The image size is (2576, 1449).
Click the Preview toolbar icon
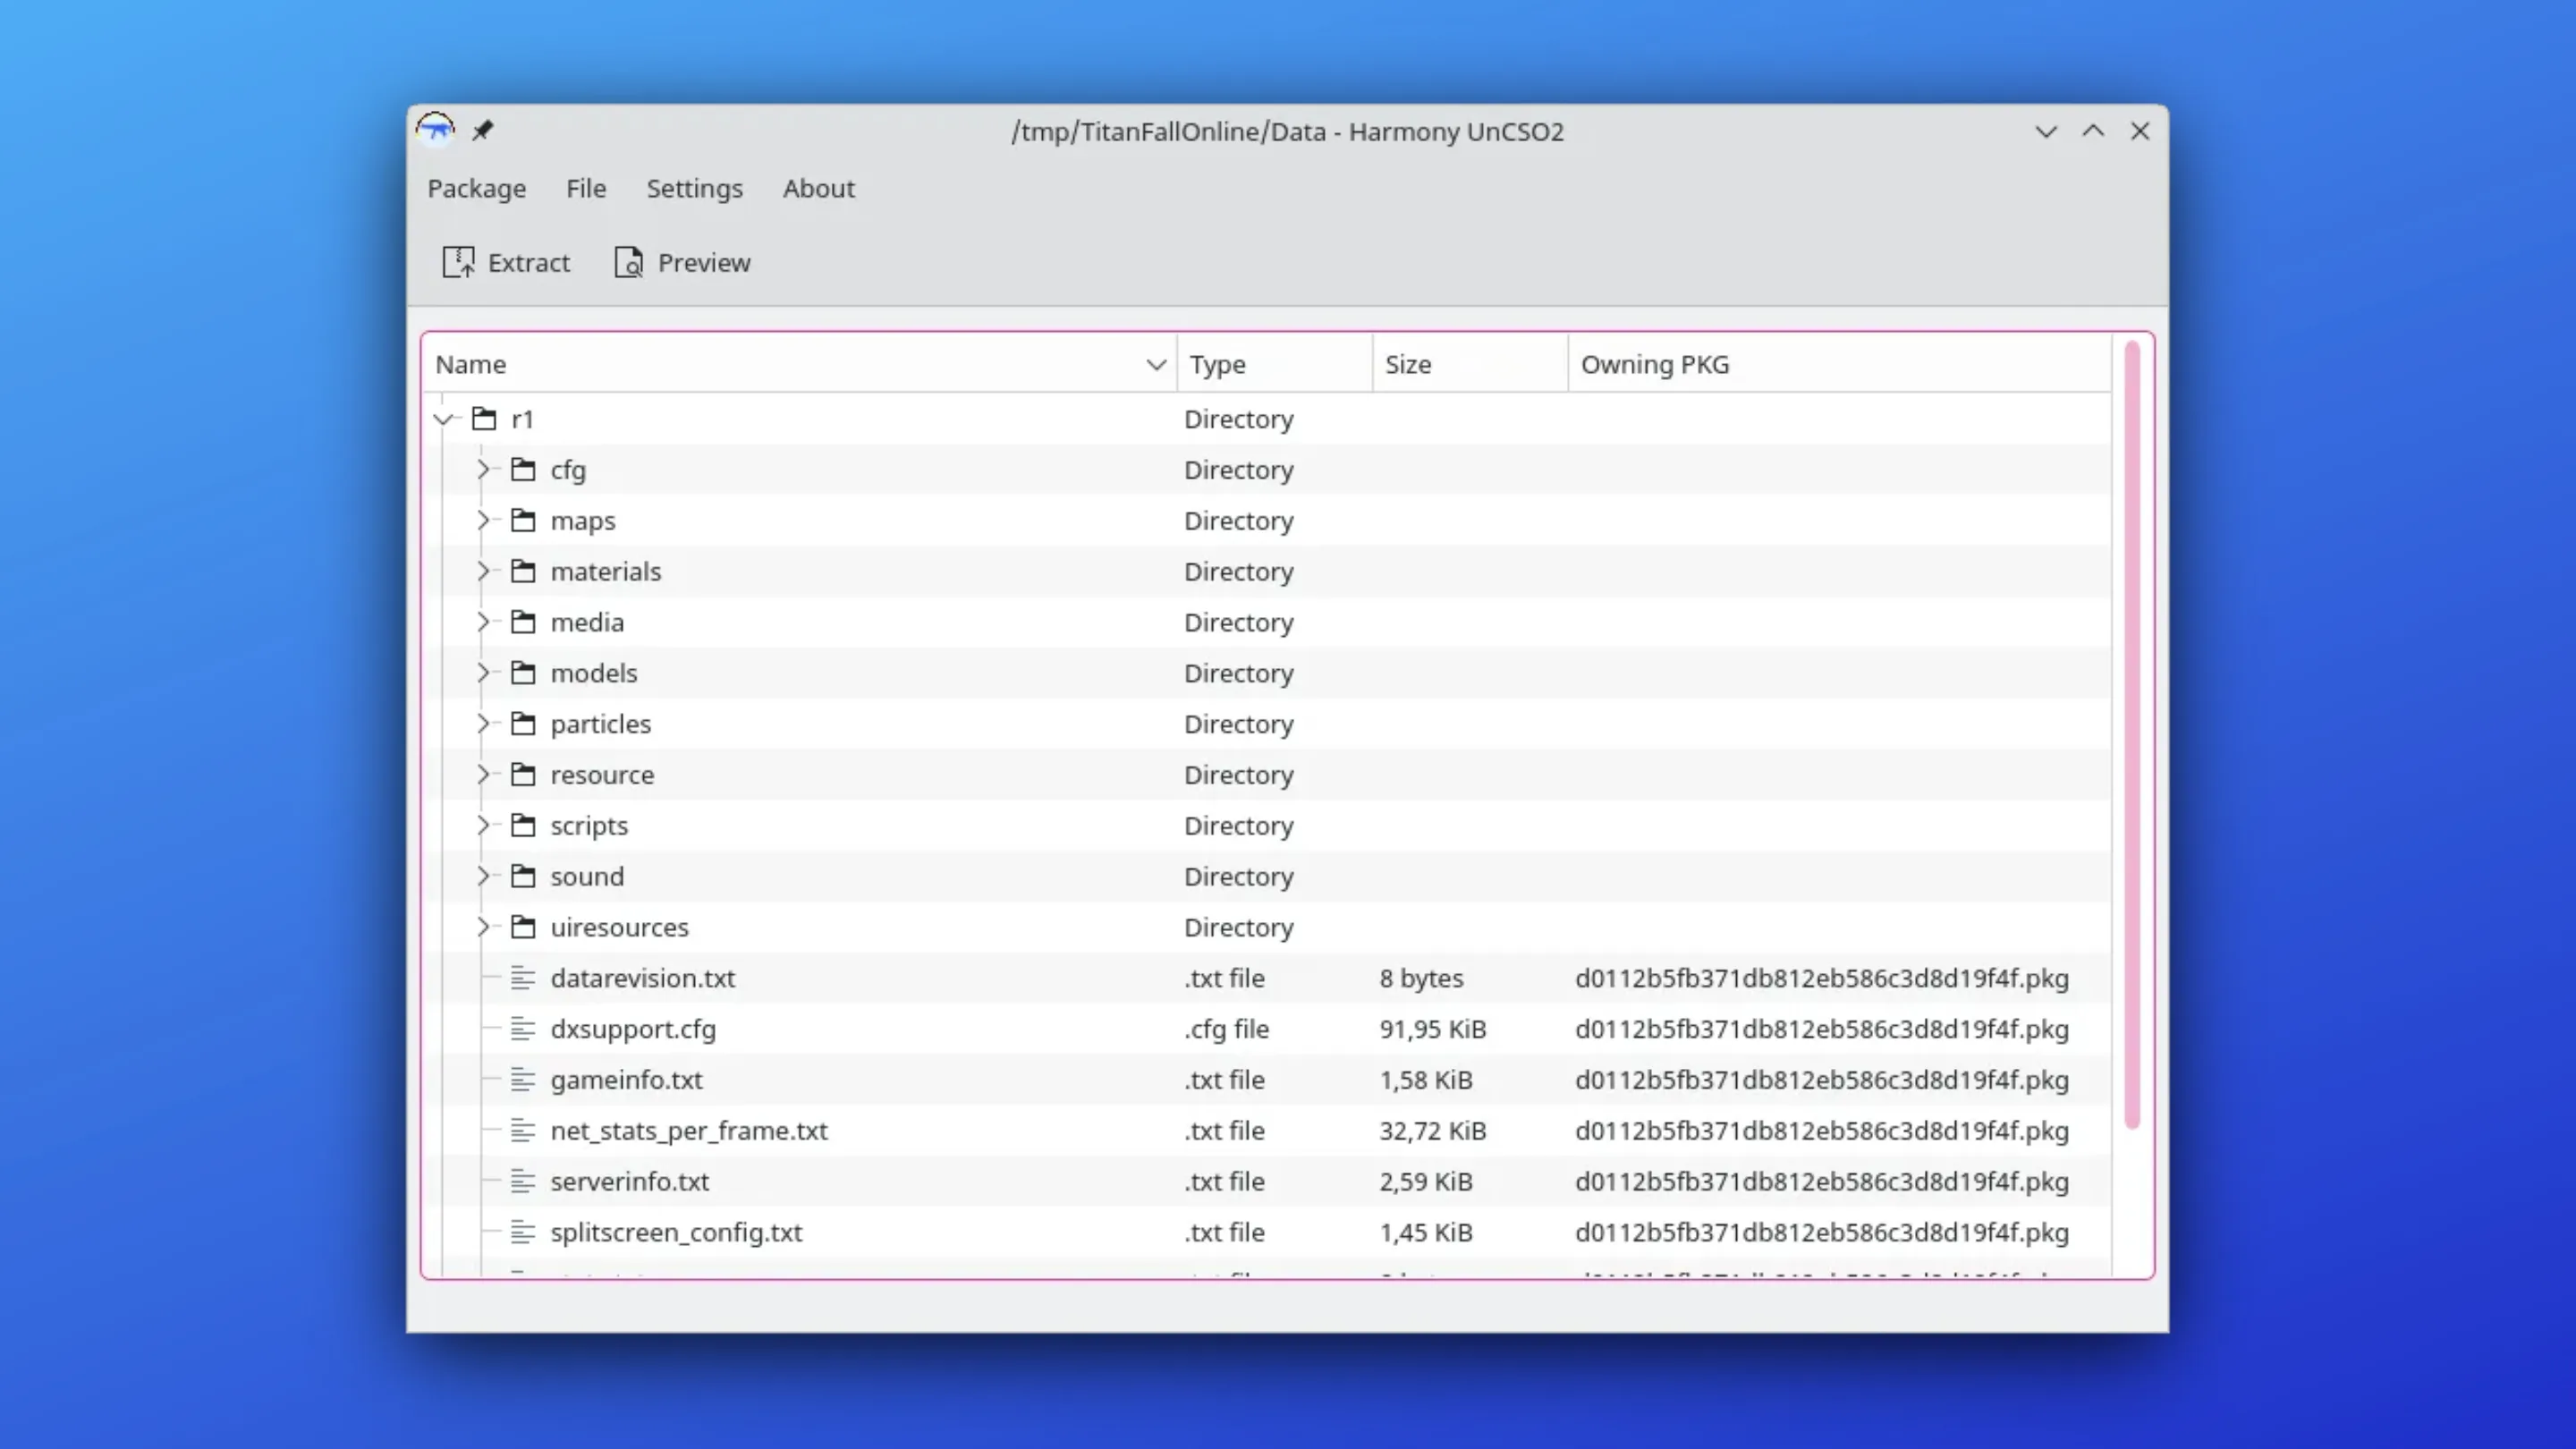(629, 262)
